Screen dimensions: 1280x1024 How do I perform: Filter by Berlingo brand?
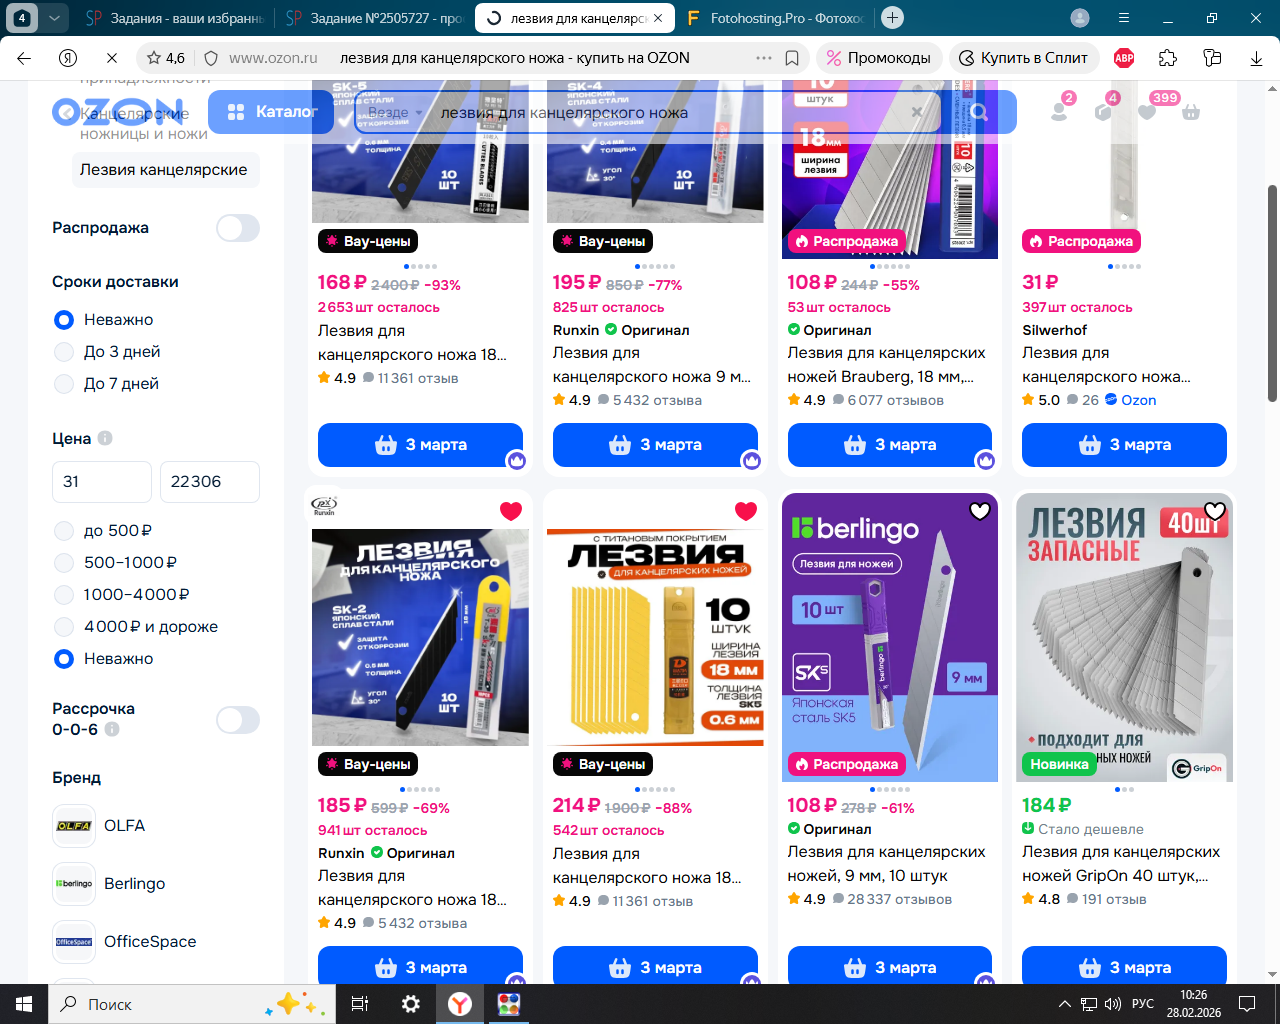click(x=109, y=884)
